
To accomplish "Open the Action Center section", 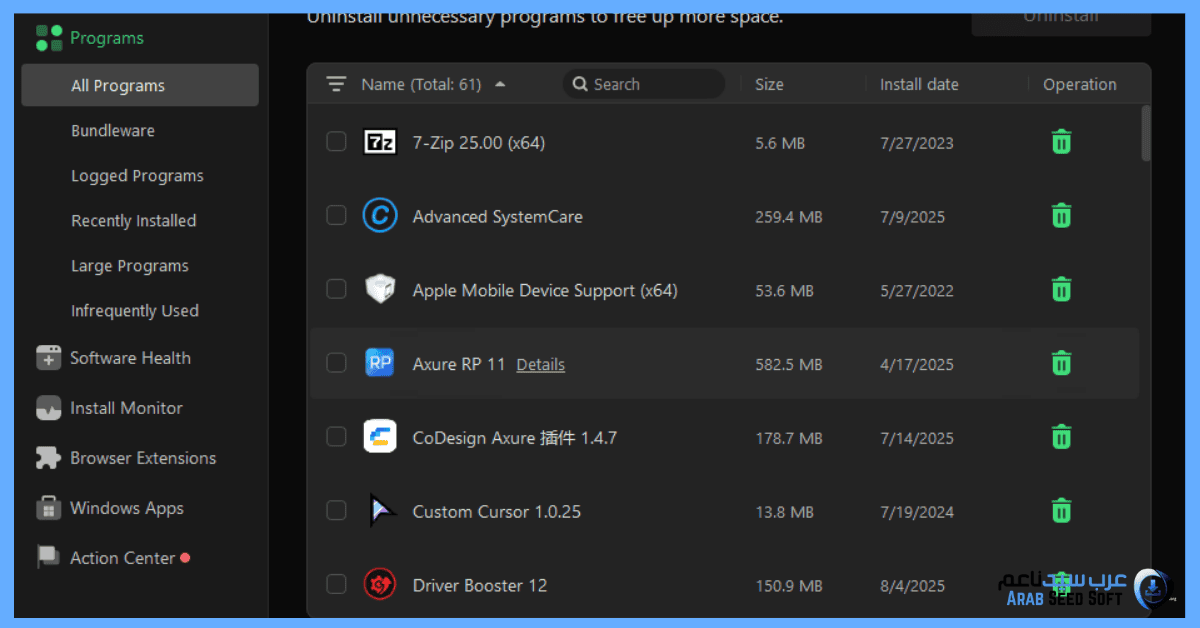I will [122, 558].
